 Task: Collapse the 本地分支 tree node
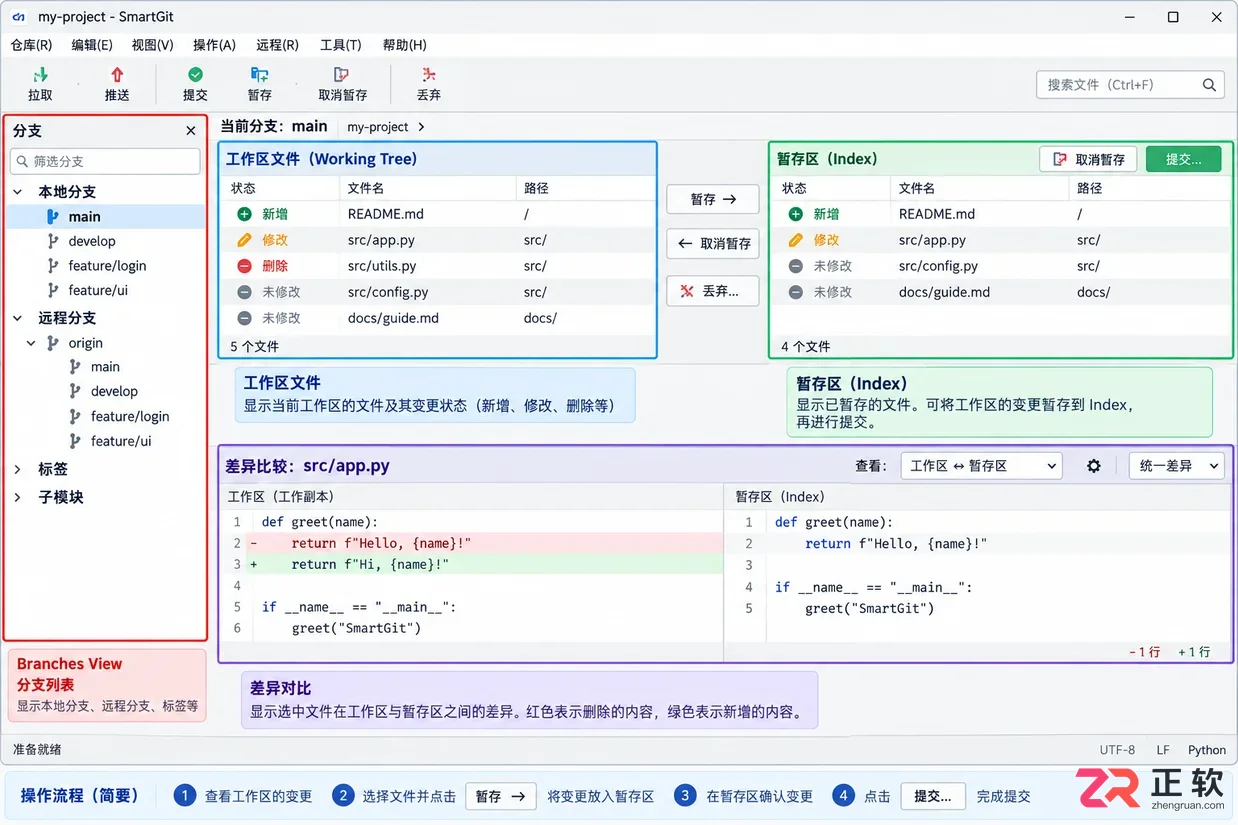tap(18, 192)
